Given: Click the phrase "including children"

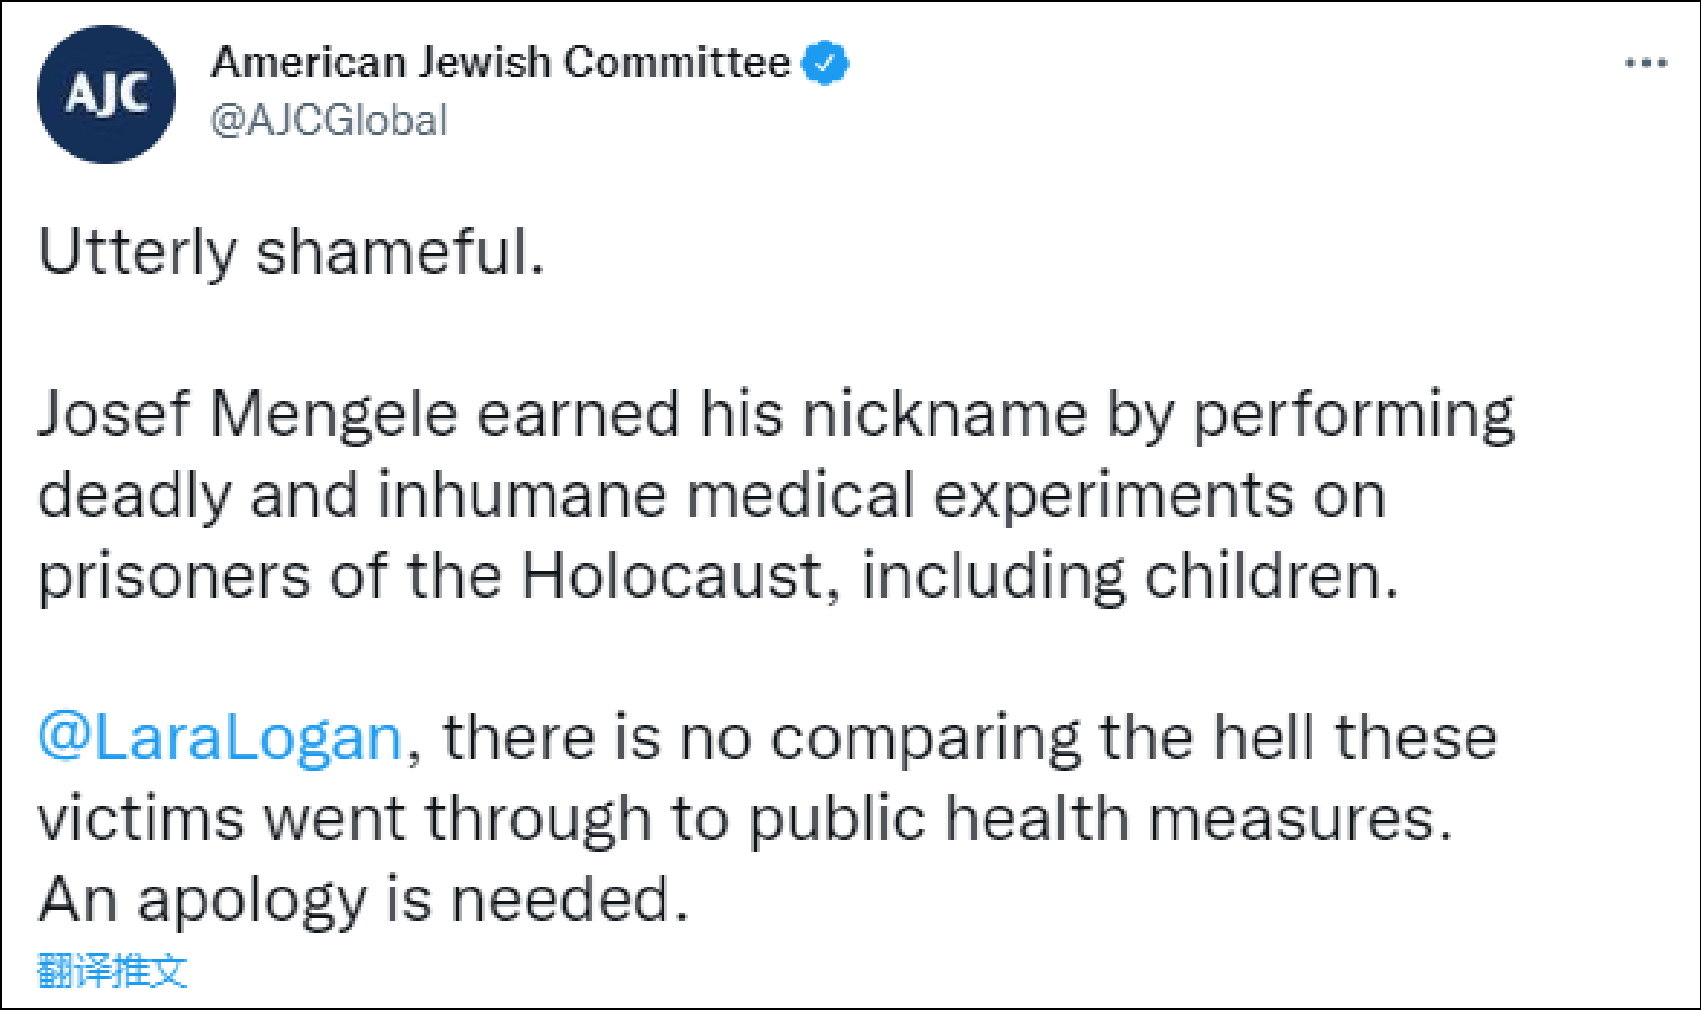Looking at the screenshot, I should point(1127,577).
